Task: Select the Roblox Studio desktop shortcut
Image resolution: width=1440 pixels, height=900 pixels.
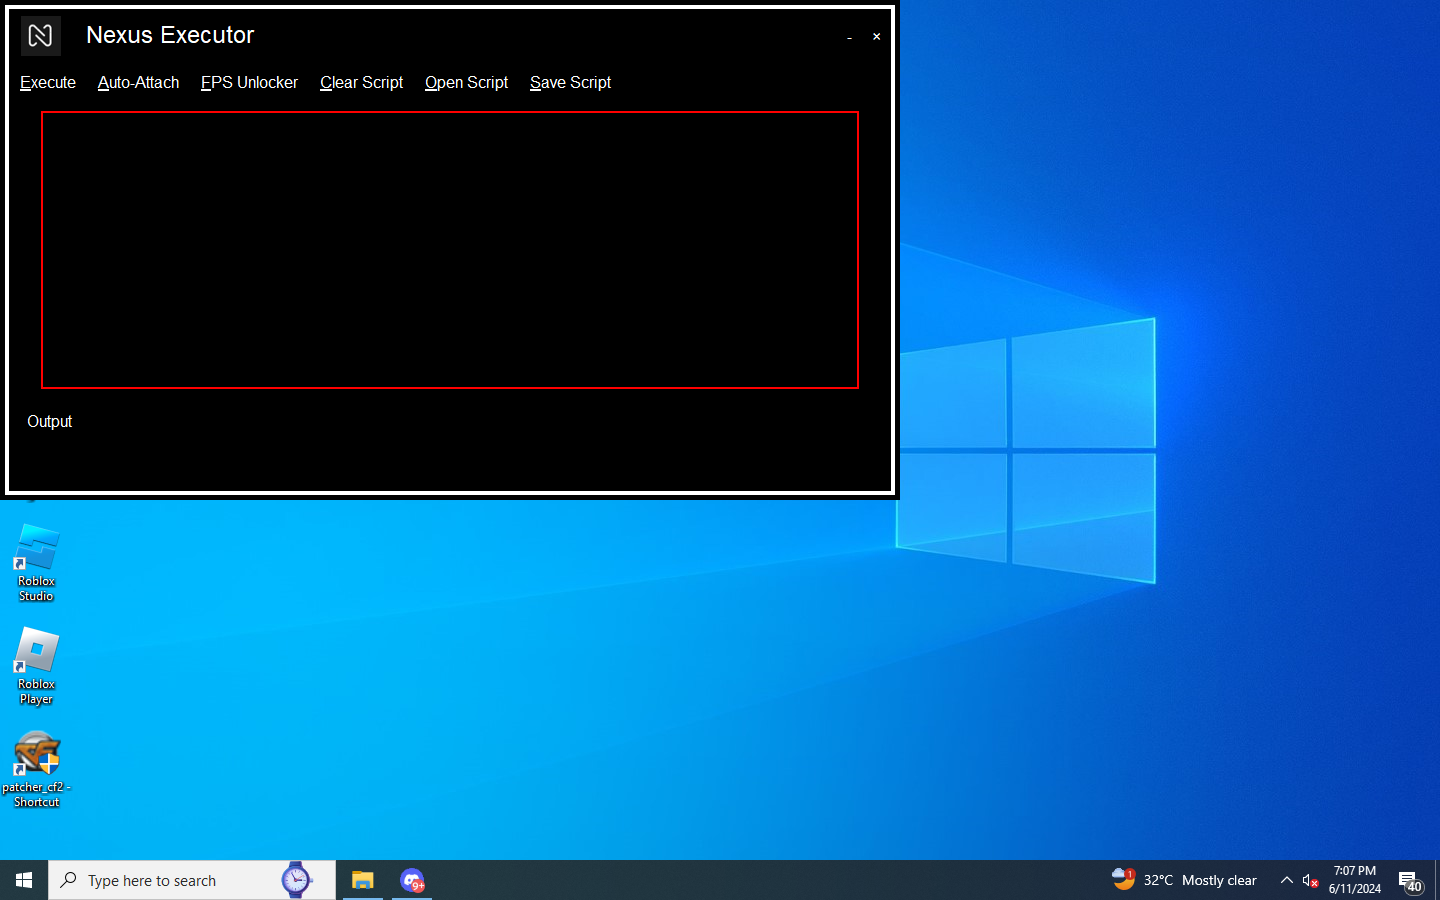Action: (37, 563)
